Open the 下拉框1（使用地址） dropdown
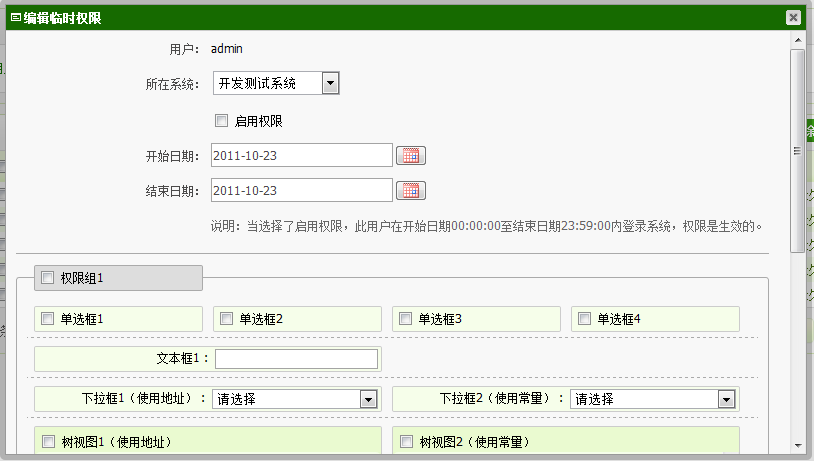 click(295, 399)
